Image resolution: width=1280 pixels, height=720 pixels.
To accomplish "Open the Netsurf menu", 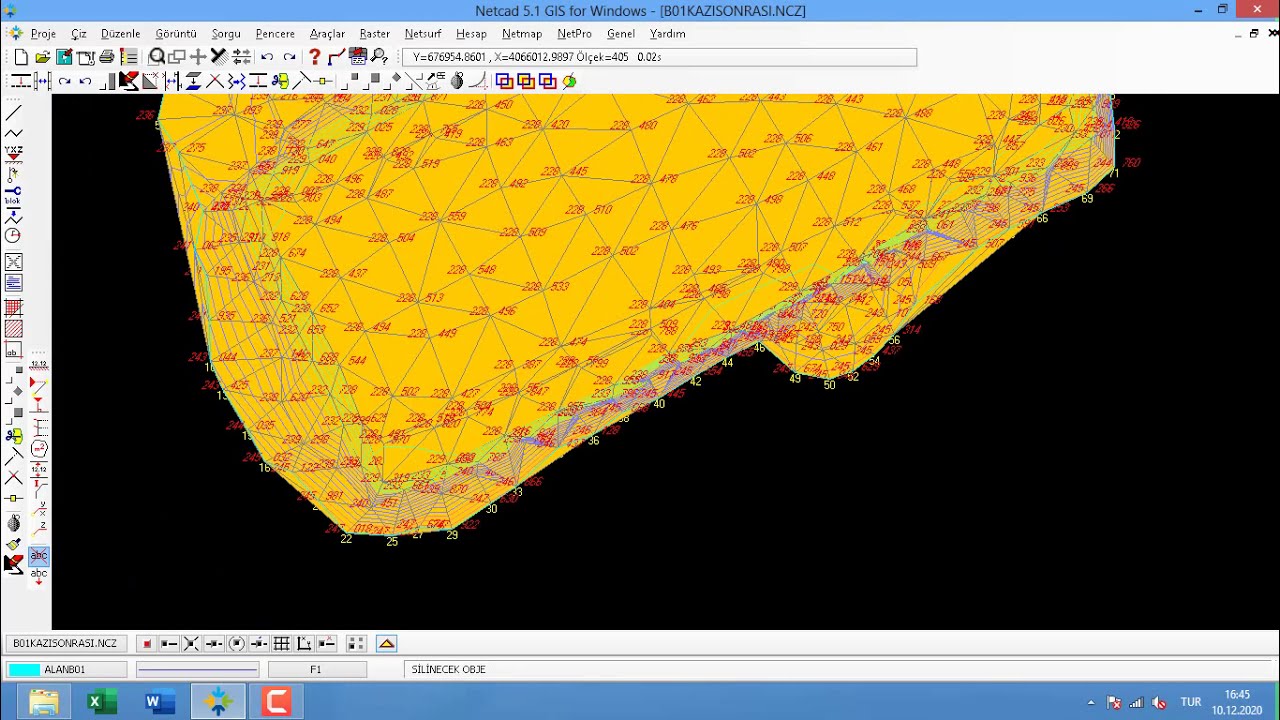I will [423, 34].
